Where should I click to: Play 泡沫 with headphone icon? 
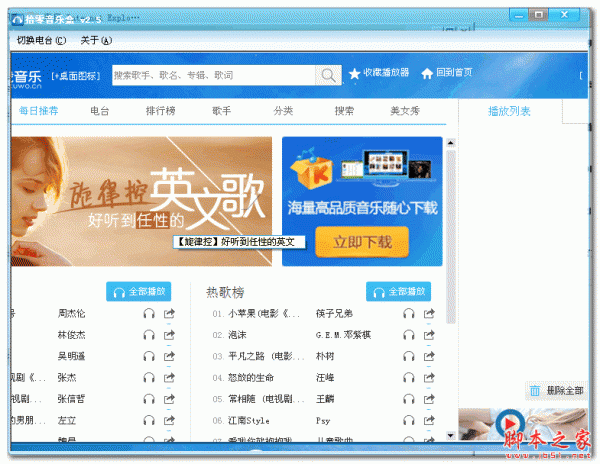pos(409,335)
